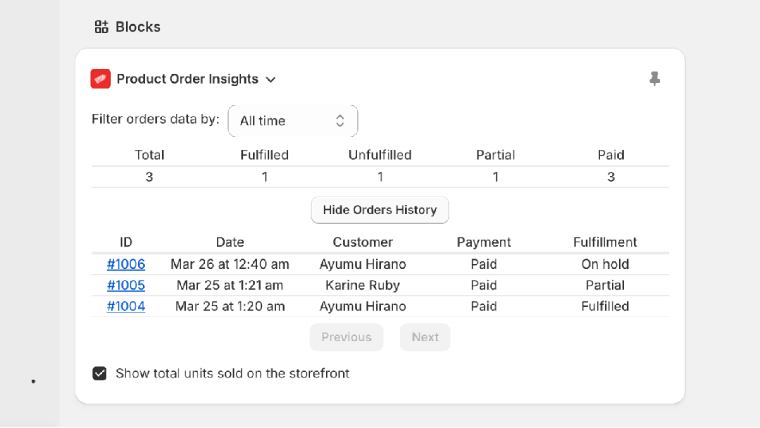Click the Next pagination button
The image size is (760, 428).
425,337
